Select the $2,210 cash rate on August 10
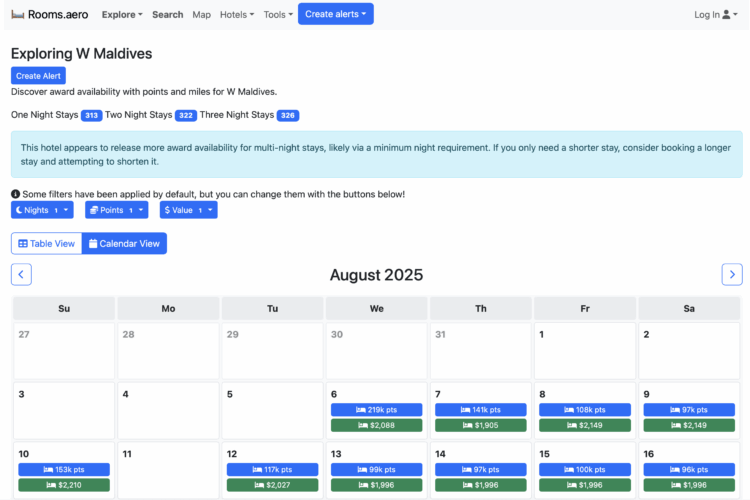750x500 pixels. pos(64,485)
